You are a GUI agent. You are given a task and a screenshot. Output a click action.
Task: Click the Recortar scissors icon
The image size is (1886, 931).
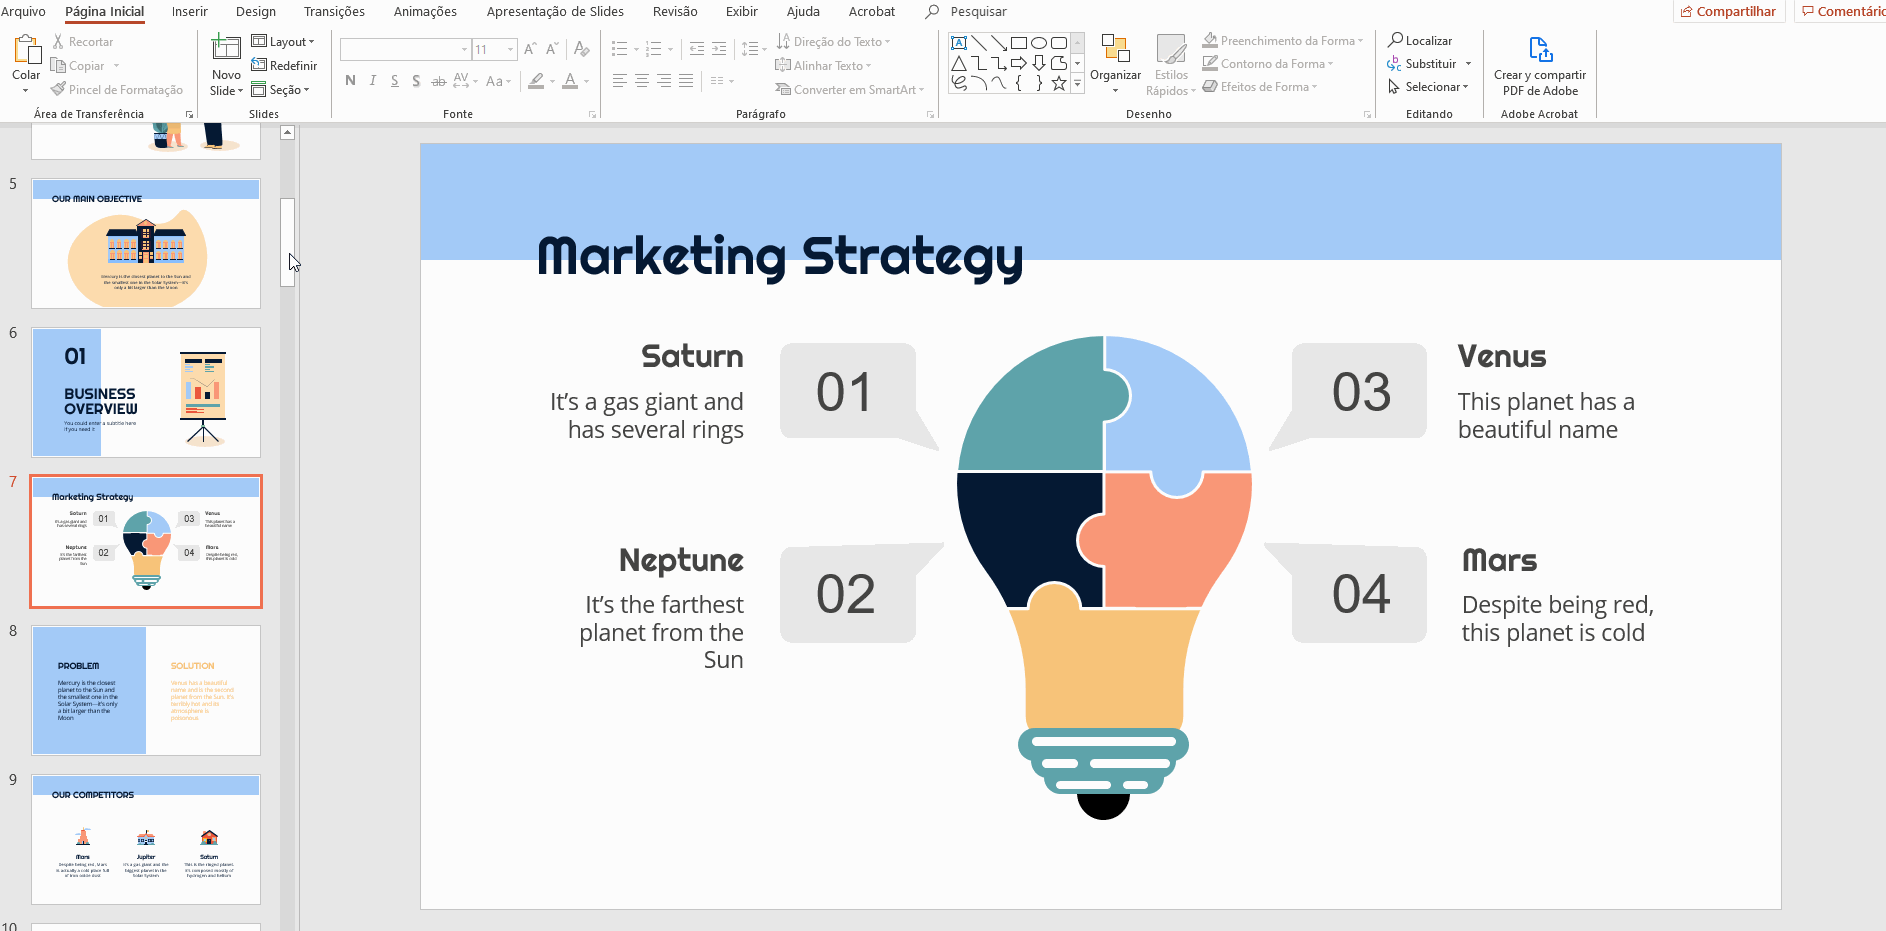[x=58, y=42]
